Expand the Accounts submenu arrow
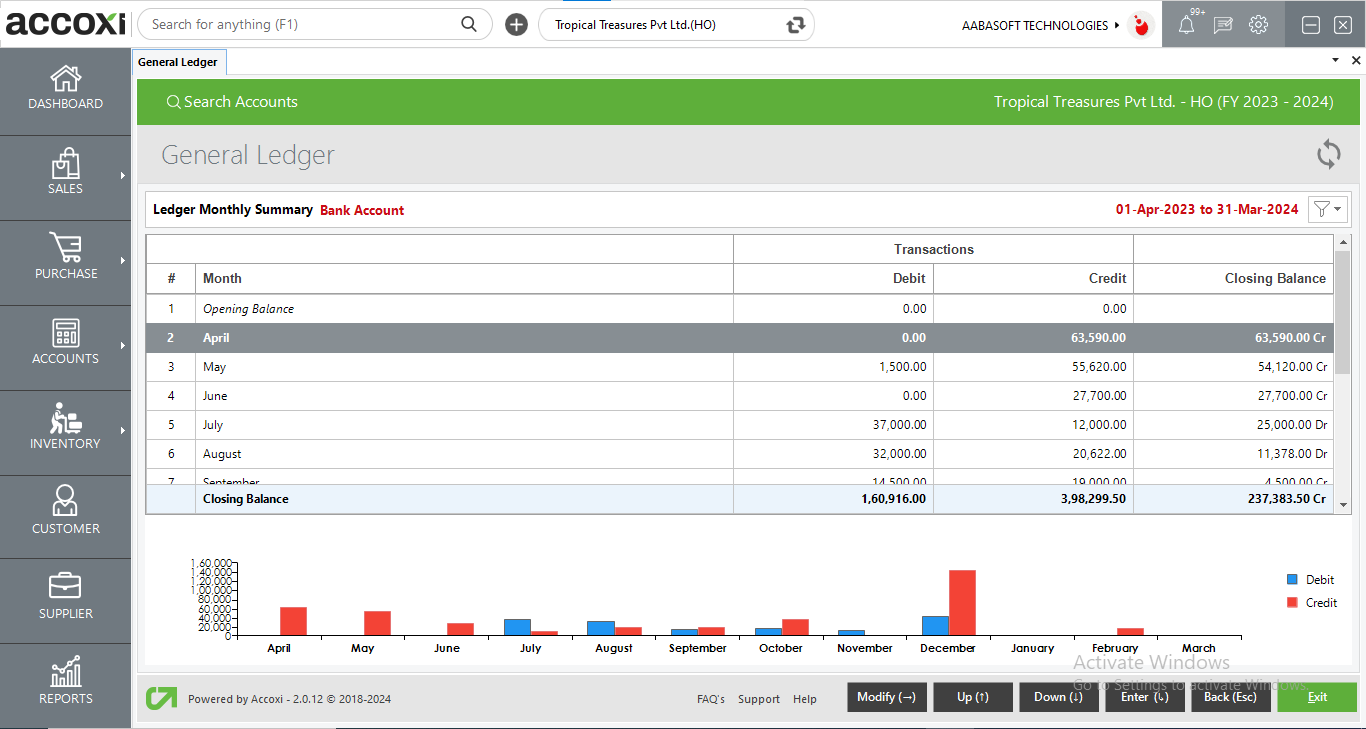Screen dimensions: 1366x729 (x=123, y=346)
